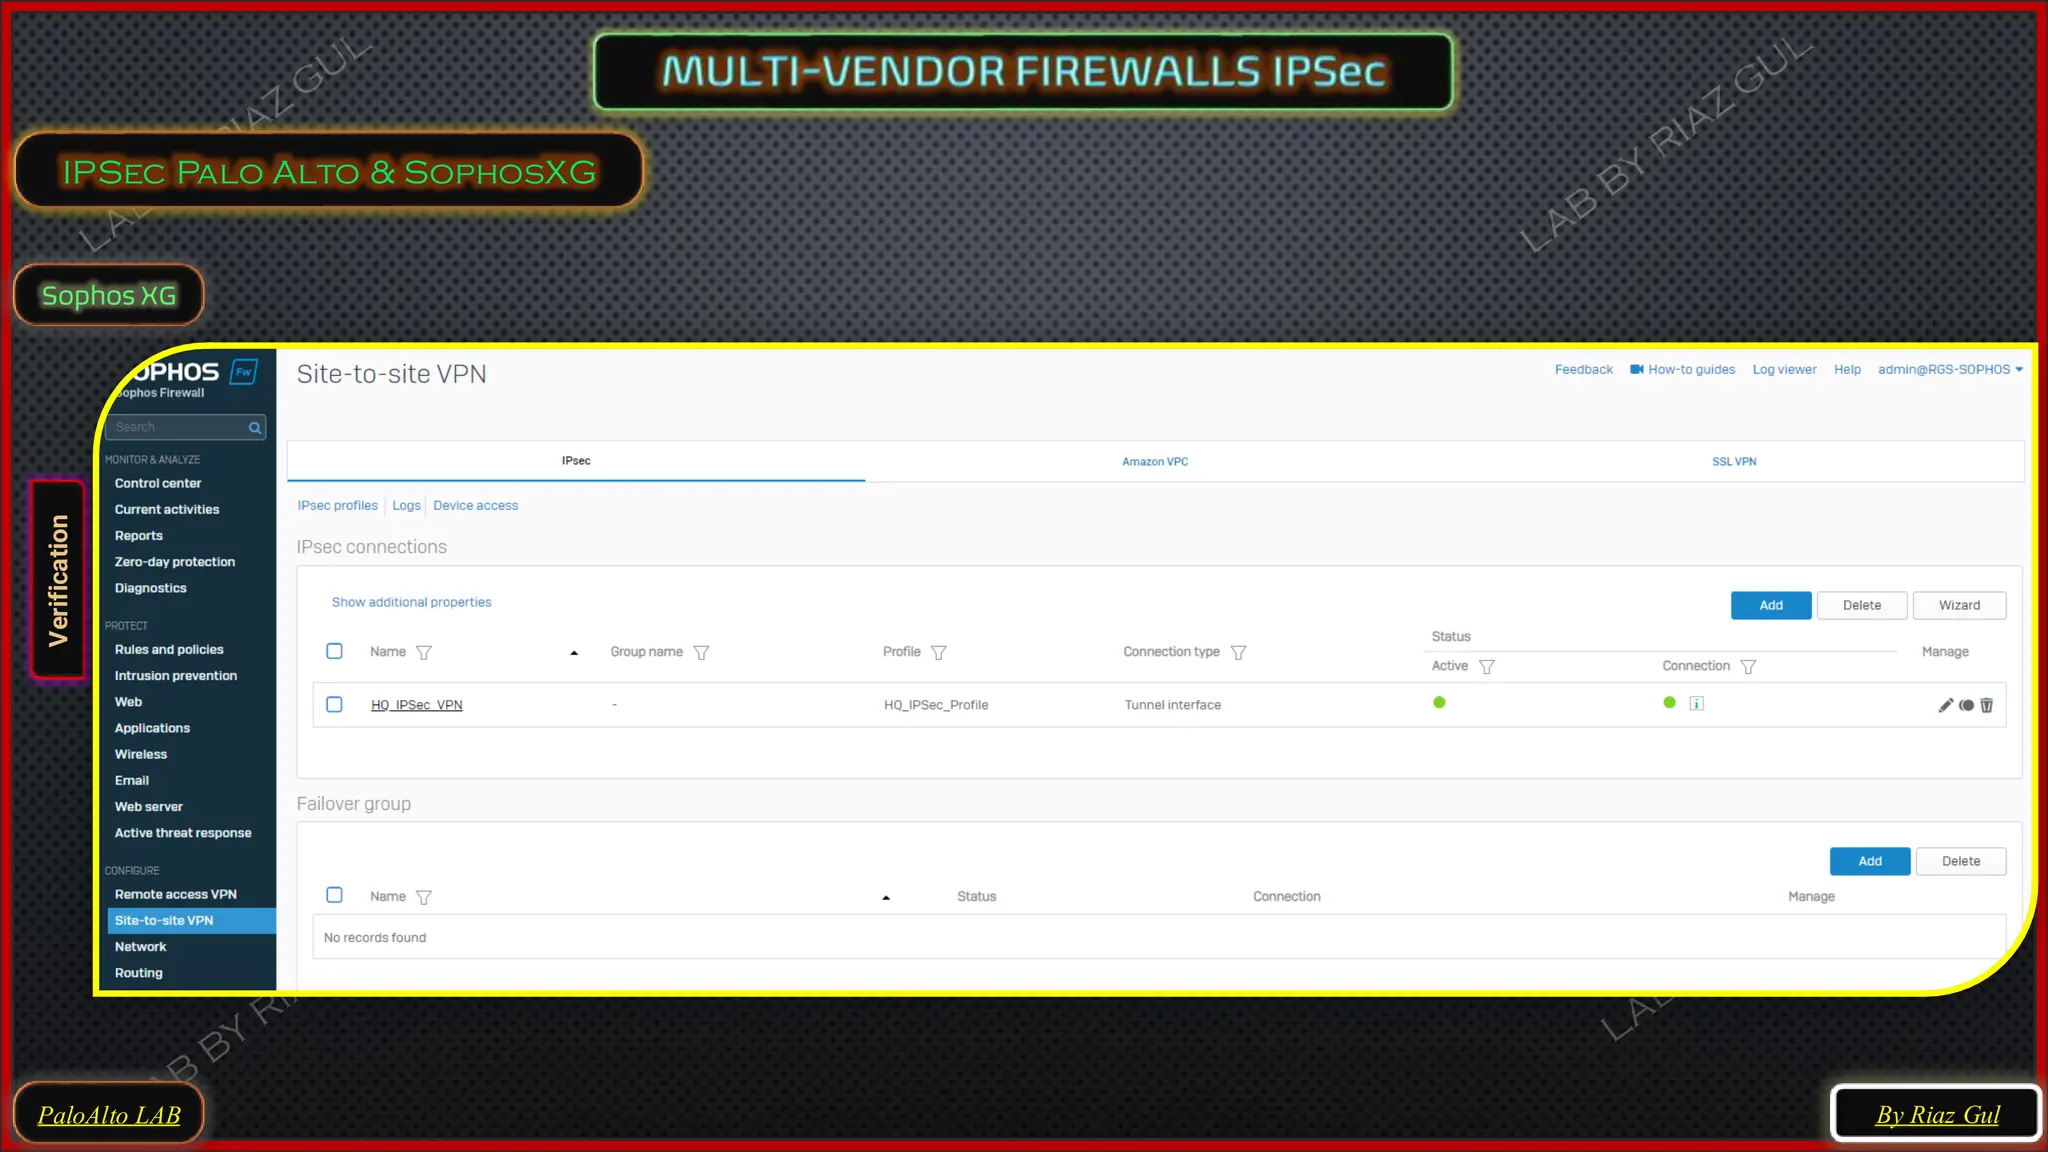This screenshot has width=2048, height=1152.
Task: Filter by Connection type column
Action: pyautogui.click(x=1238, y=652)
